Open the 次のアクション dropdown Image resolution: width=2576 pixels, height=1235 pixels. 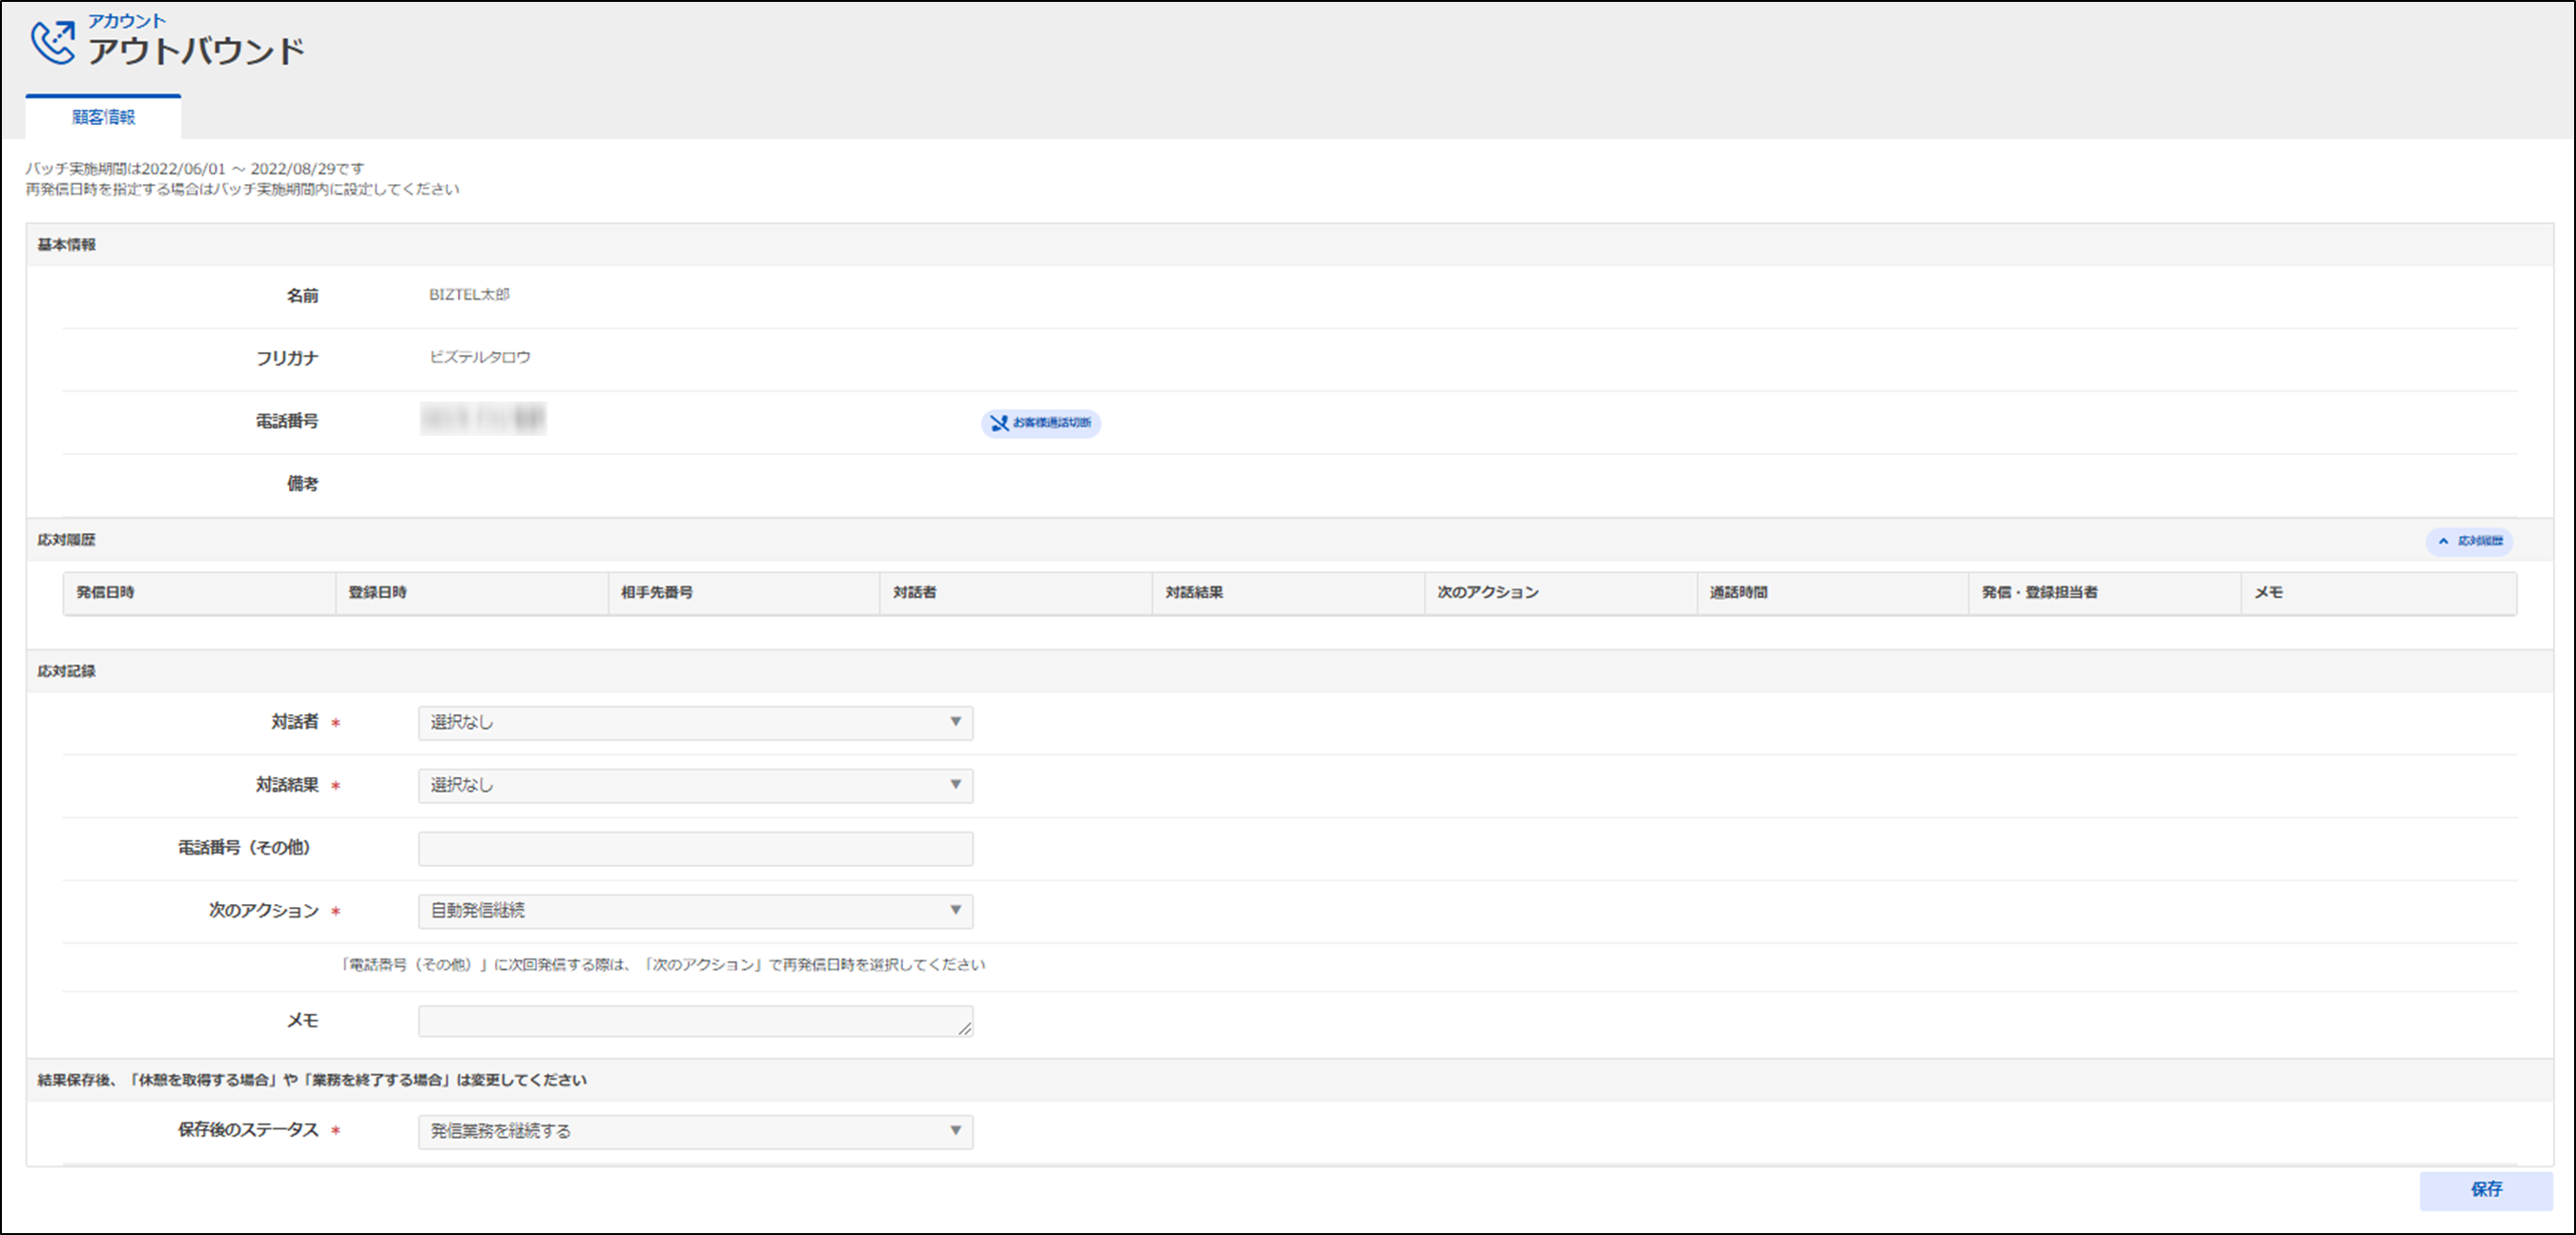[695, 910]
